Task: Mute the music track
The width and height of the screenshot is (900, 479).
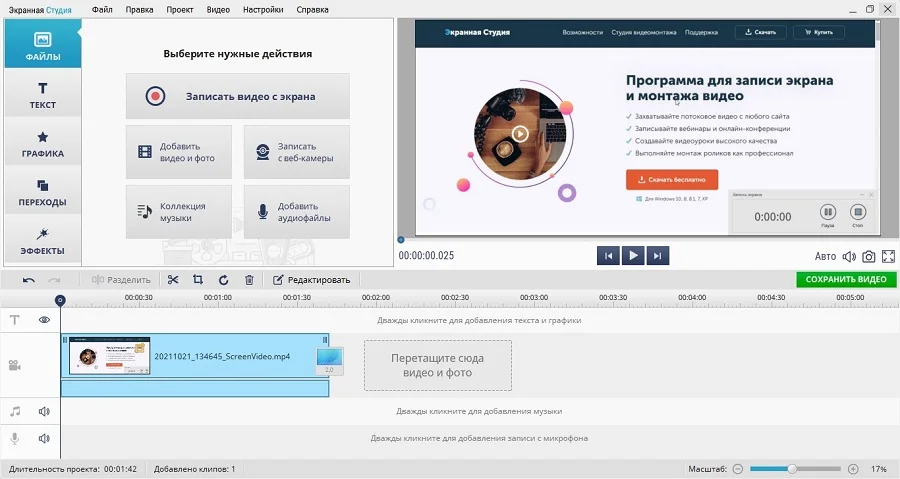Action: [44, 411]
